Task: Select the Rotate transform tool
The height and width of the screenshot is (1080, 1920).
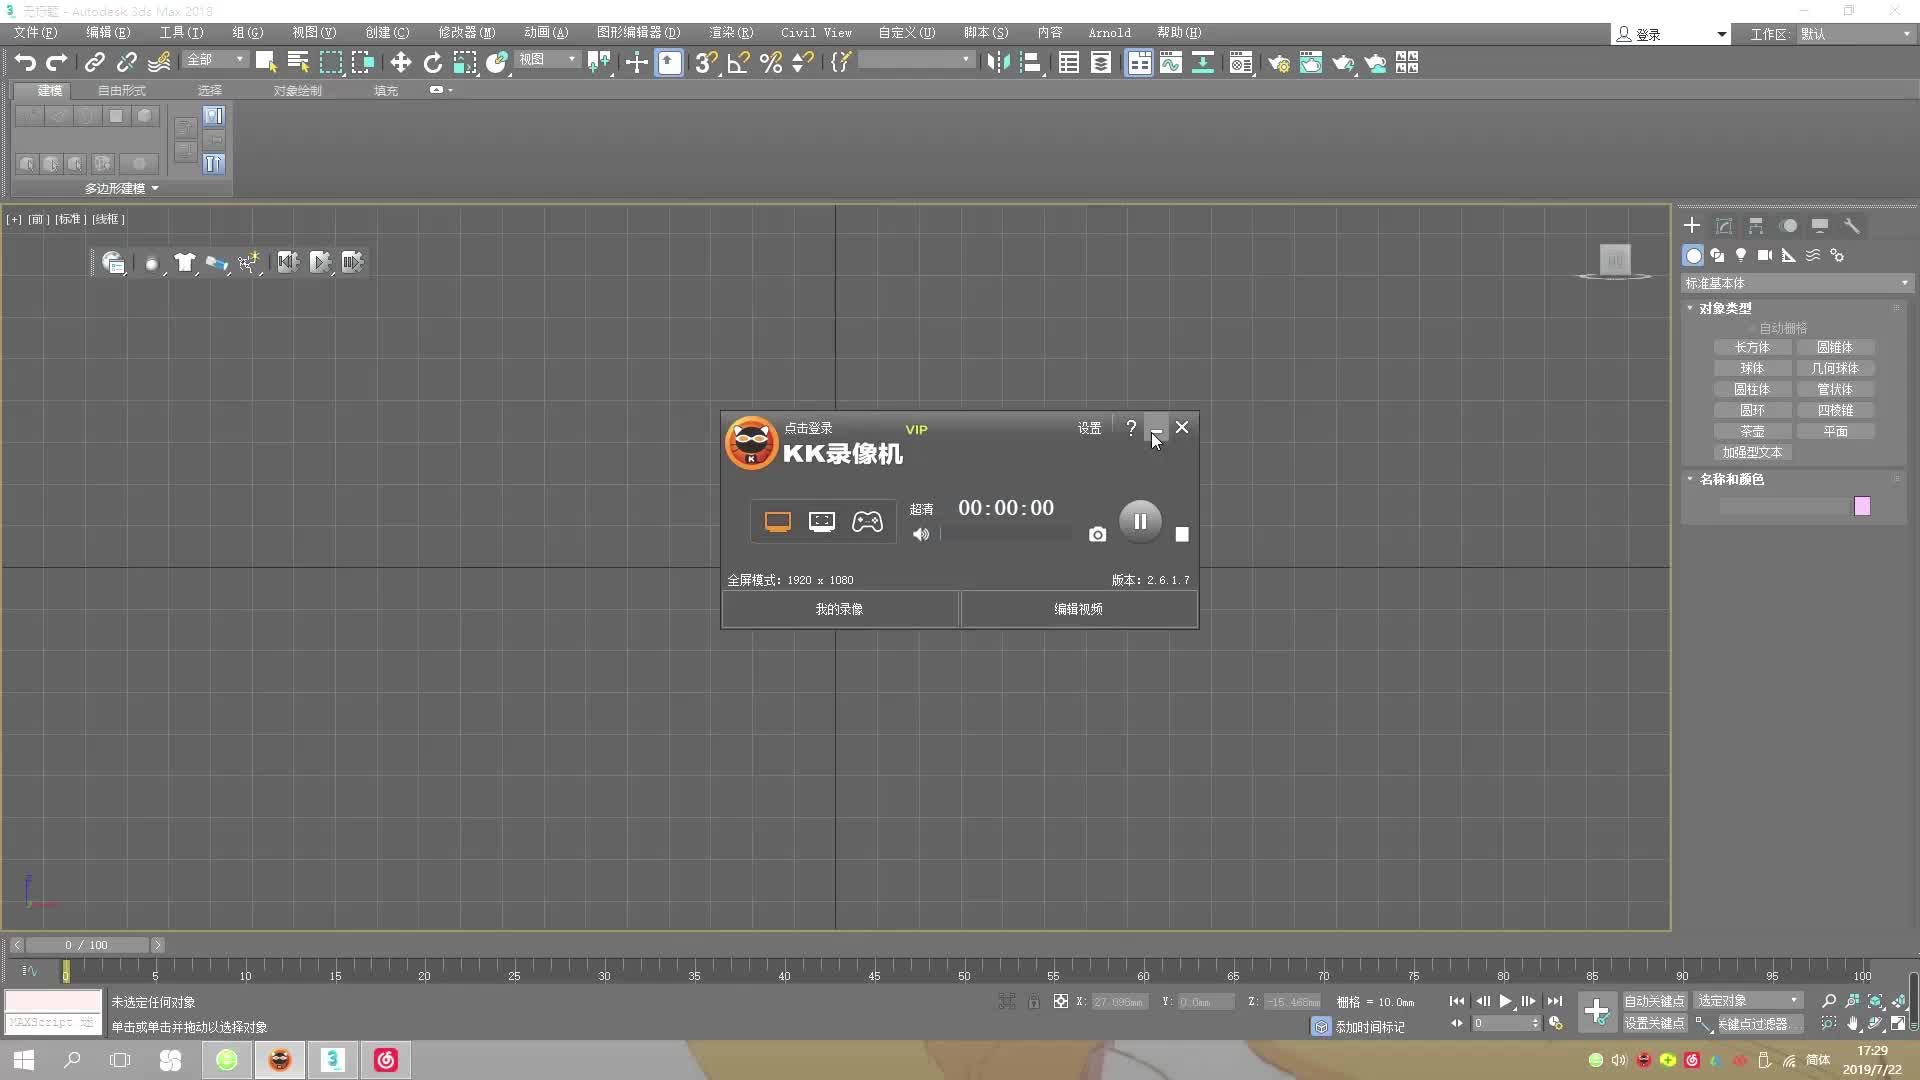Action: click(433, 63)
